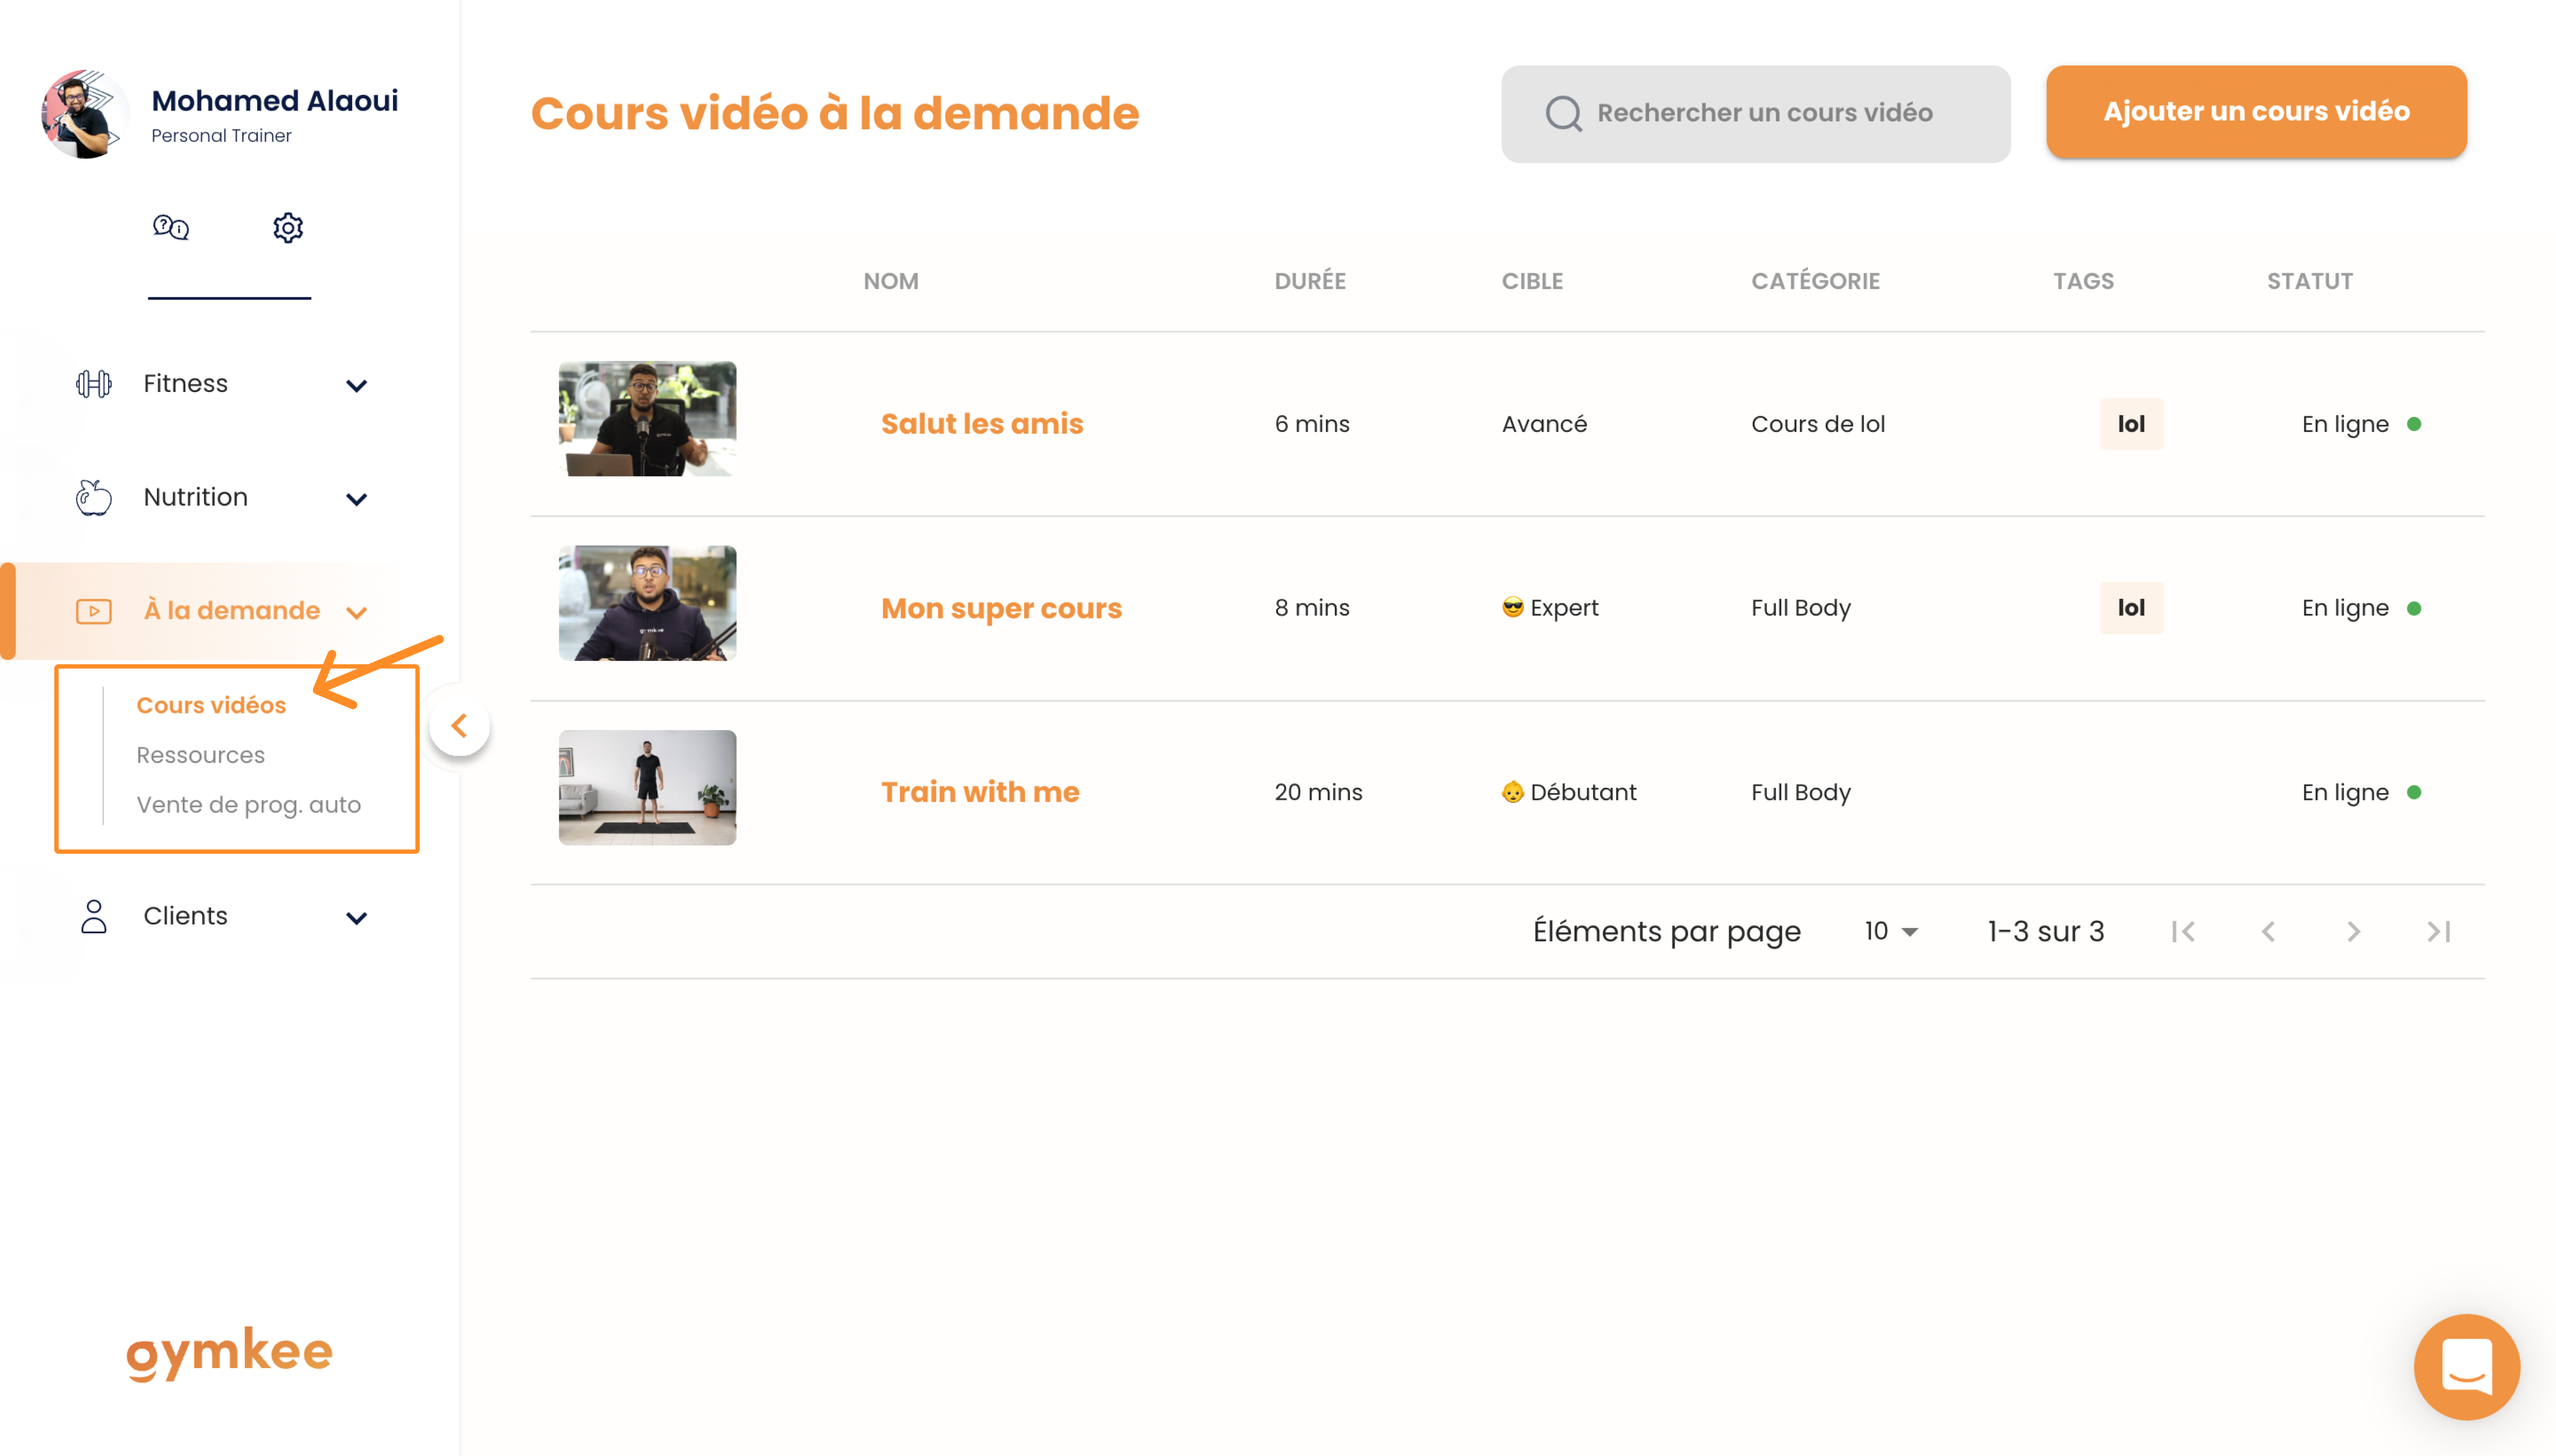Select À la demande menu label
The image size is (2556, 1456).
(232, 611)
